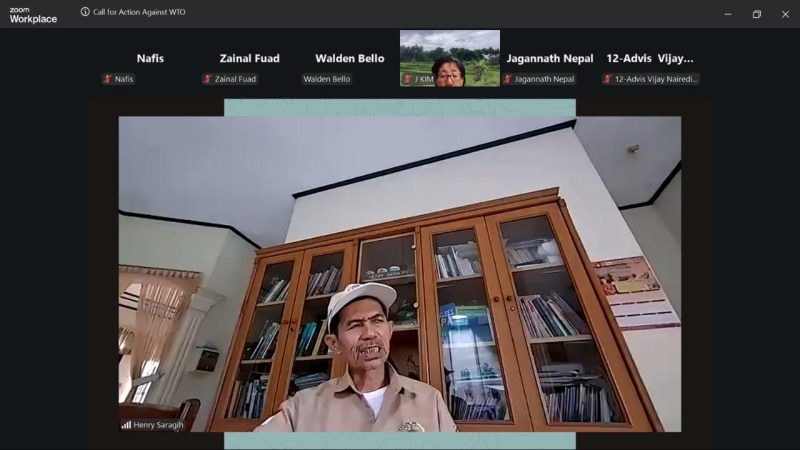800x450 pixels.
Task: Click I KIM's muted microphone icon
Action: coord(408,79)
